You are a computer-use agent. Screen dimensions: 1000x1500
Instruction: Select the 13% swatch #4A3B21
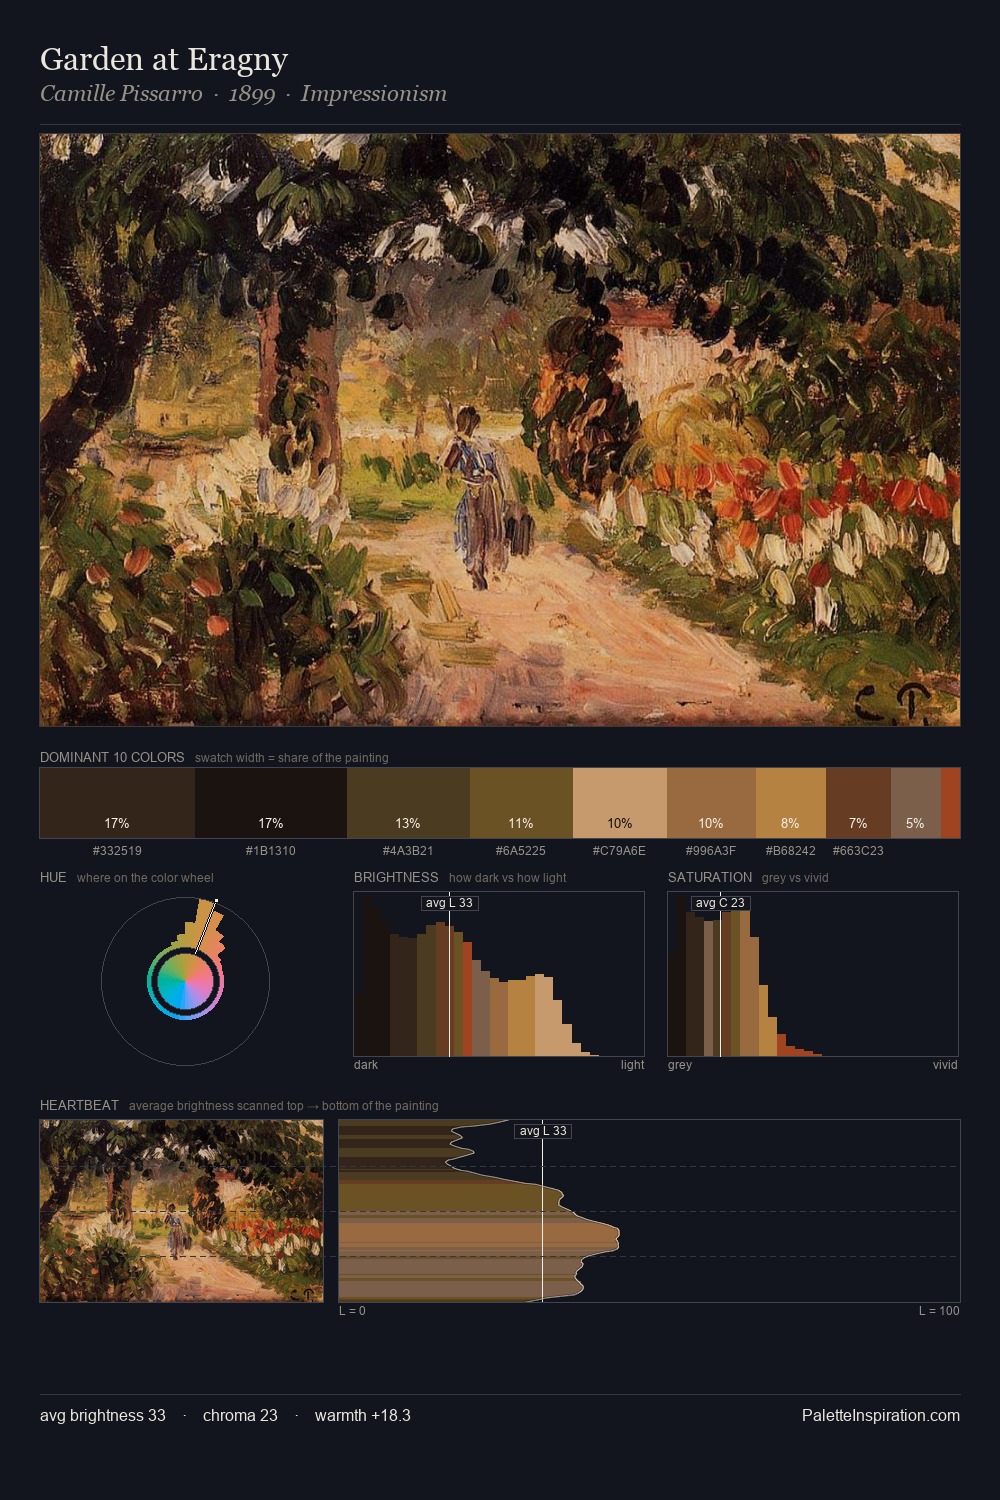(x=408, y=803)
